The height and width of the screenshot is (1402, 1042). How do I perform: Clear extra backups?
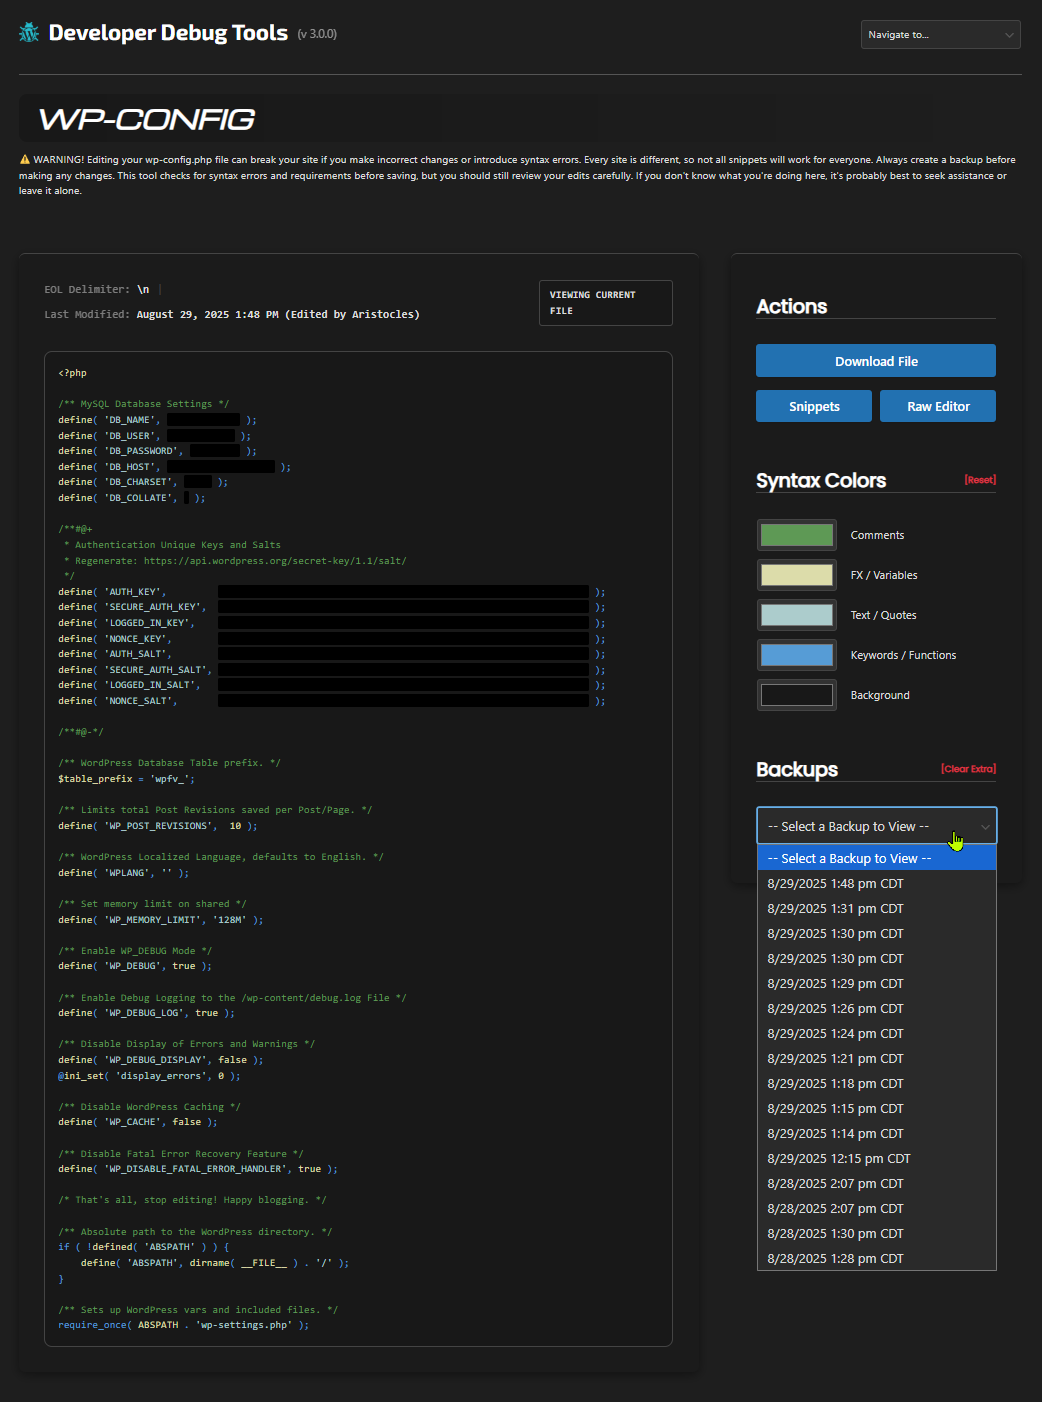[x=967, y=768]
